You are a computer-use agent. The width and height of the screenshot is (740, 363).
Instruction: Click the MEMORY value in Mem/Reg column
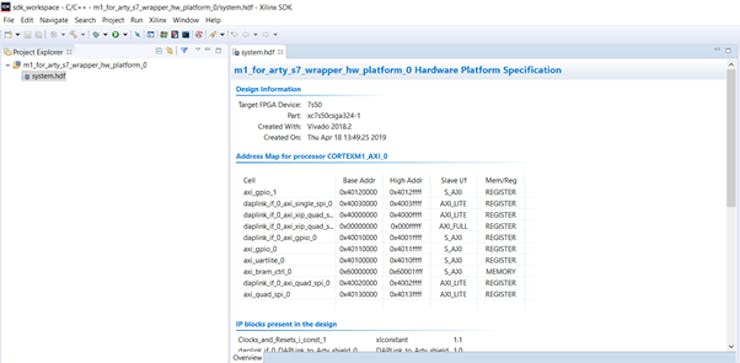[x=501, y=271]
